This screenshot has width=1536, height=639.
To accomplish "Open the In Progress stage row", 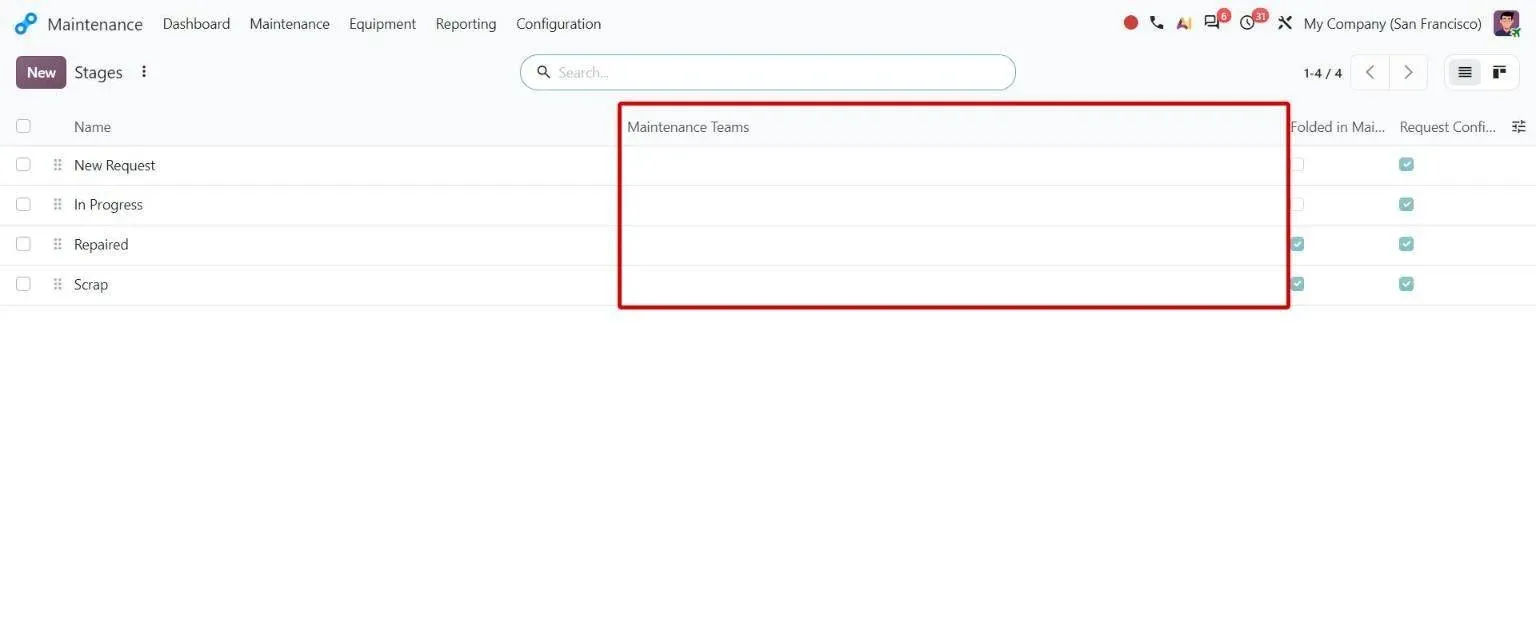I will 768,205.
